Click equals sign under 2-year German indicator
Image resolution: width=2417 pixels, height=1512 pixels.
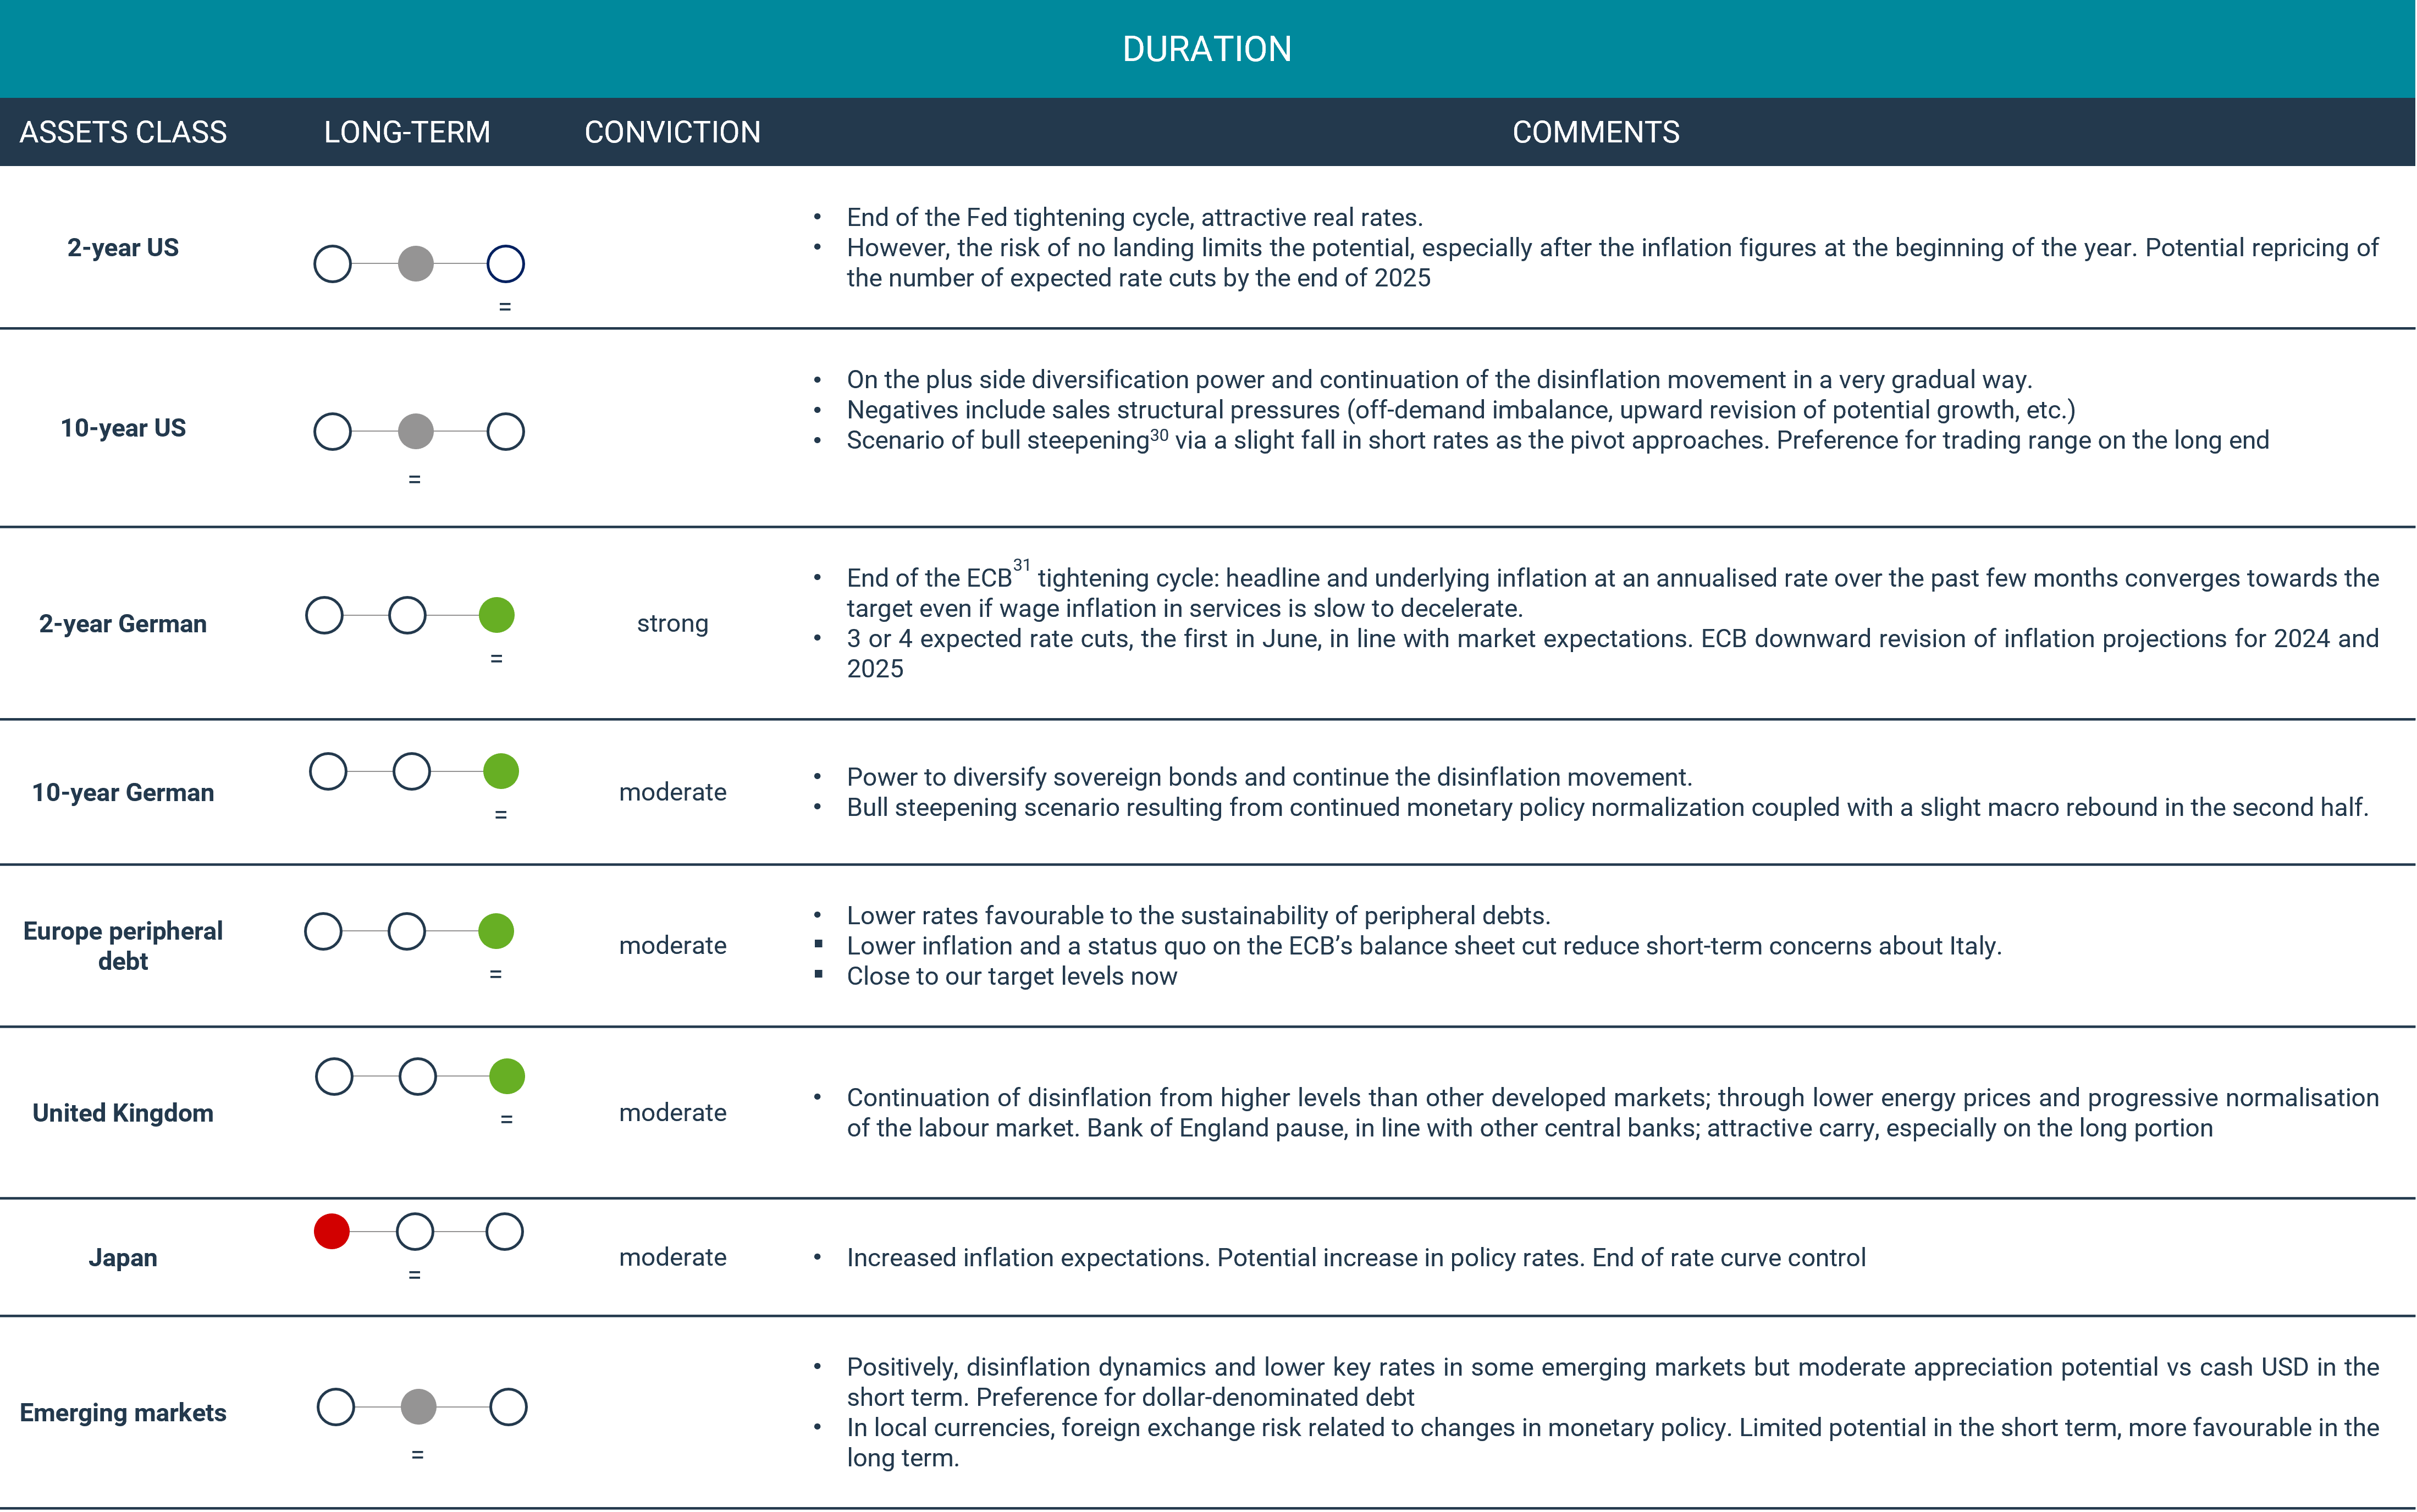[497, 659]
